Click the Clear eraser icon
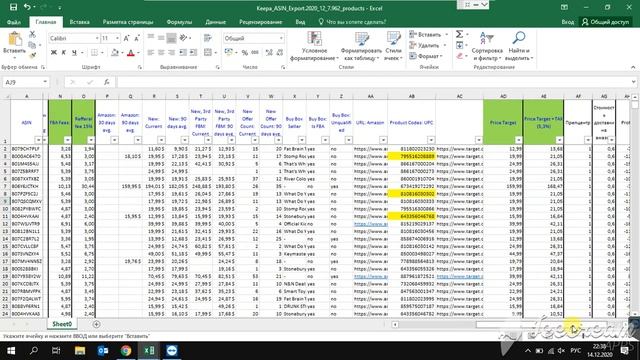The image size is (640, 360). click(460, 56)
